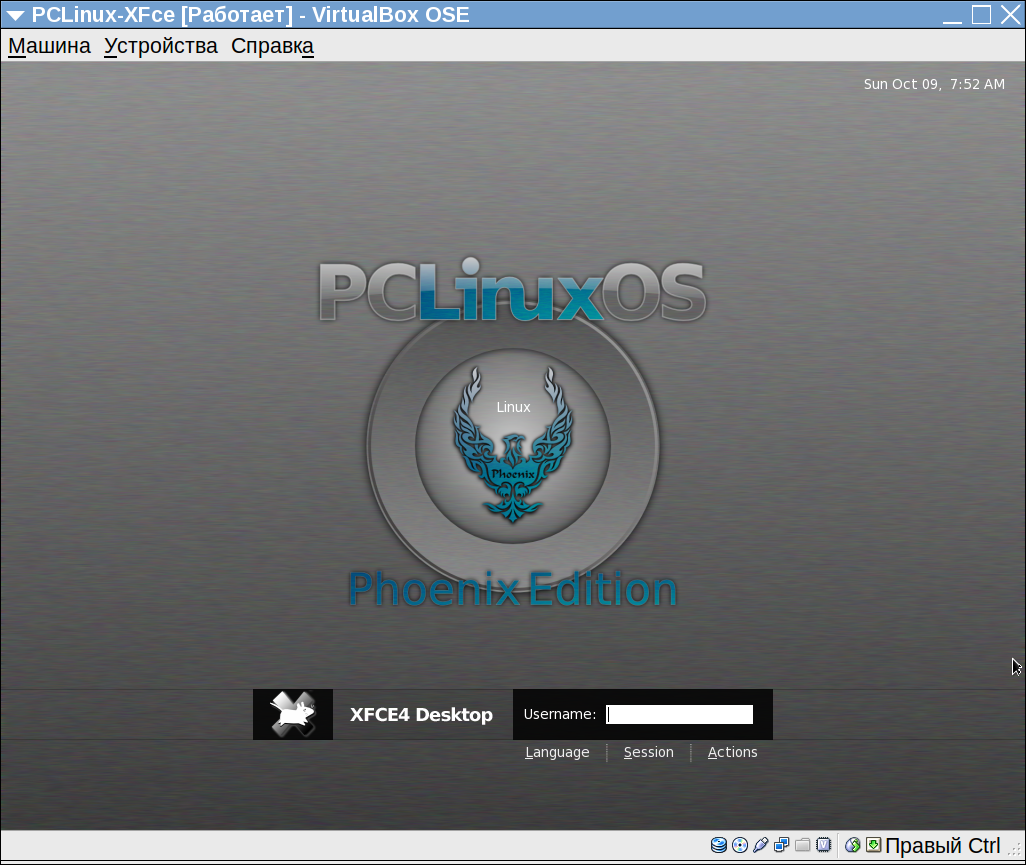Open the shared folders status icon
The height and width of the screenshot is (865, 1026).
point(802,845)
